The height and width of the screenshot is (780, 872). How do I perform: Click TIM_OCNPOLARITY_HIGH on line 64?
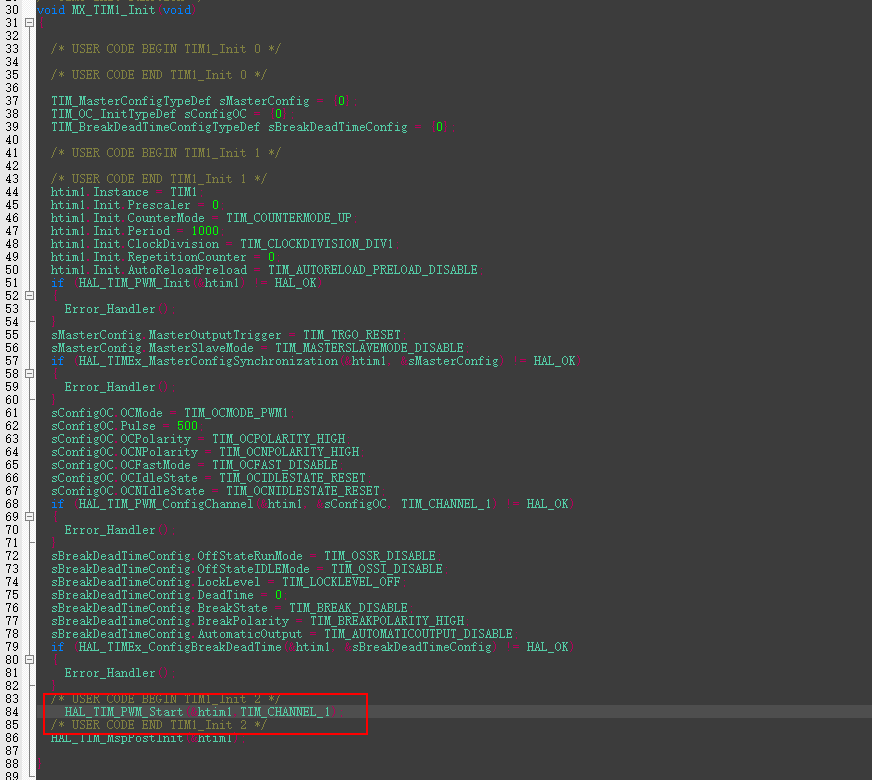pos(289,452)
